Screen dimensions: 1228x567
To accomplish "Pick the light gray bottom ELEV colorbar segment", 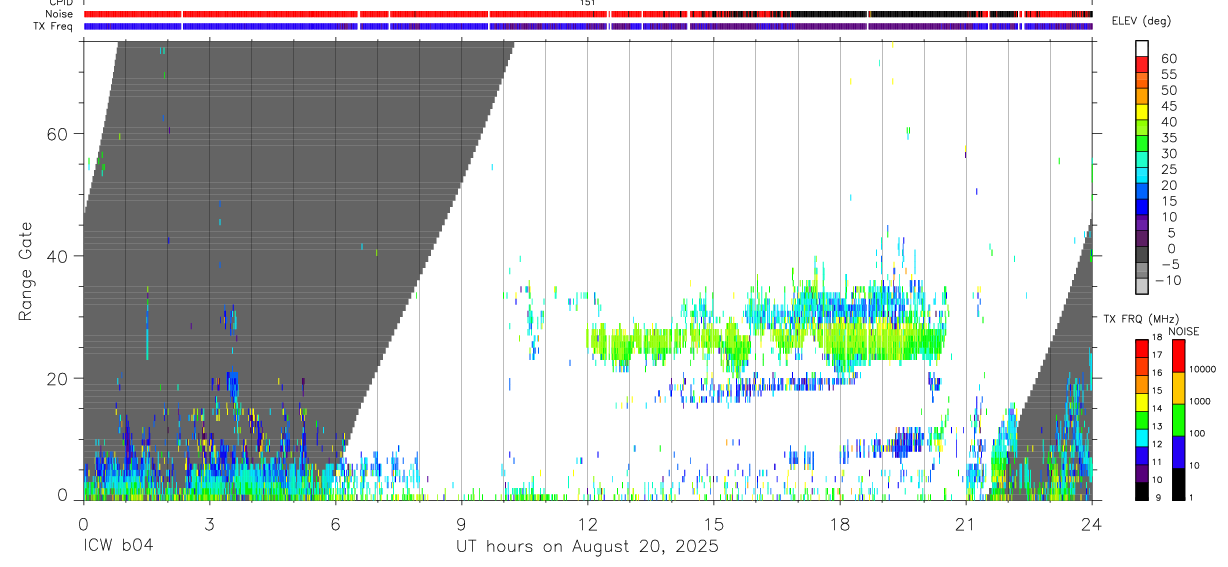I will pos(1142,285).
